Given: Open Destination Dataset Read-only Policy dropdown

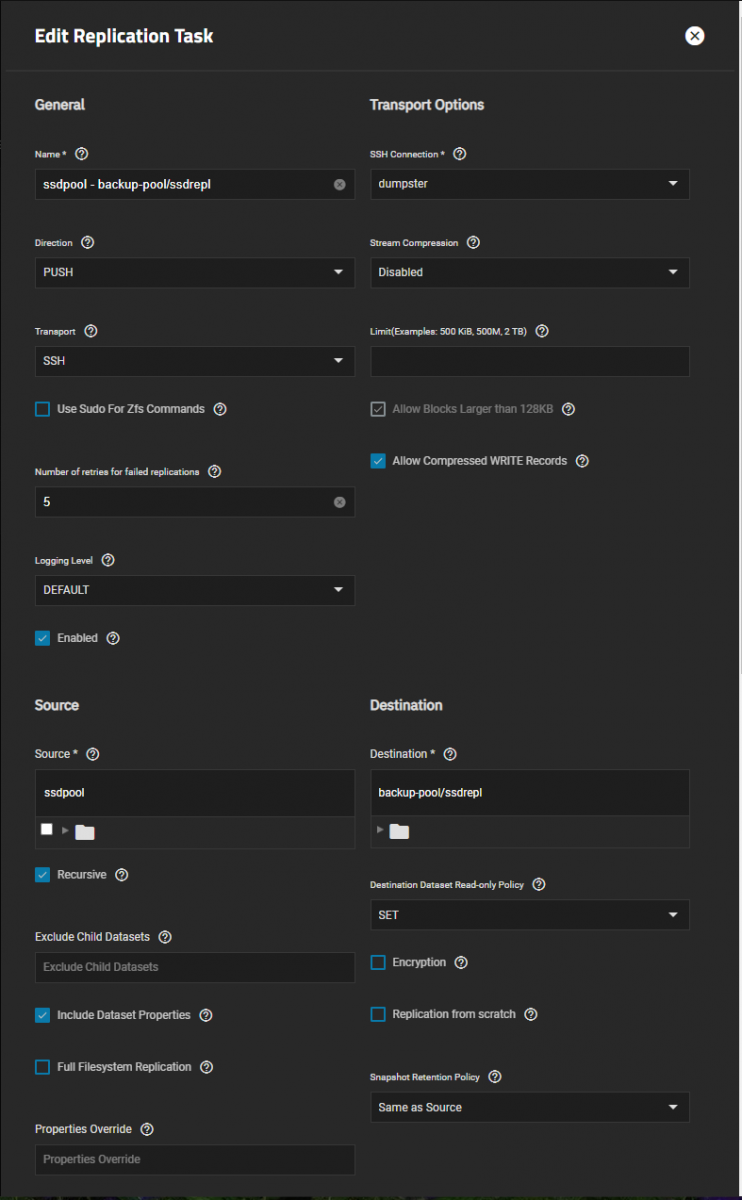Looking at the screenshot, I should point(529,915).
